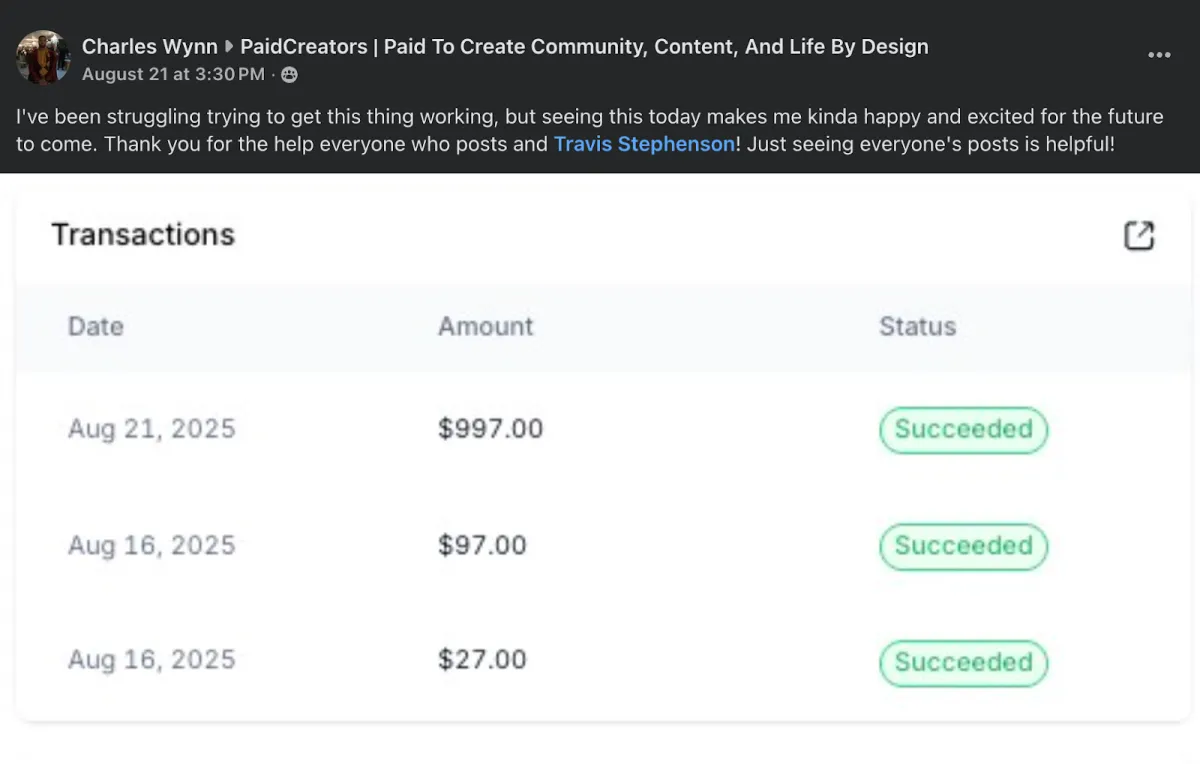Open Charles Wynn's profile name link

149,47
